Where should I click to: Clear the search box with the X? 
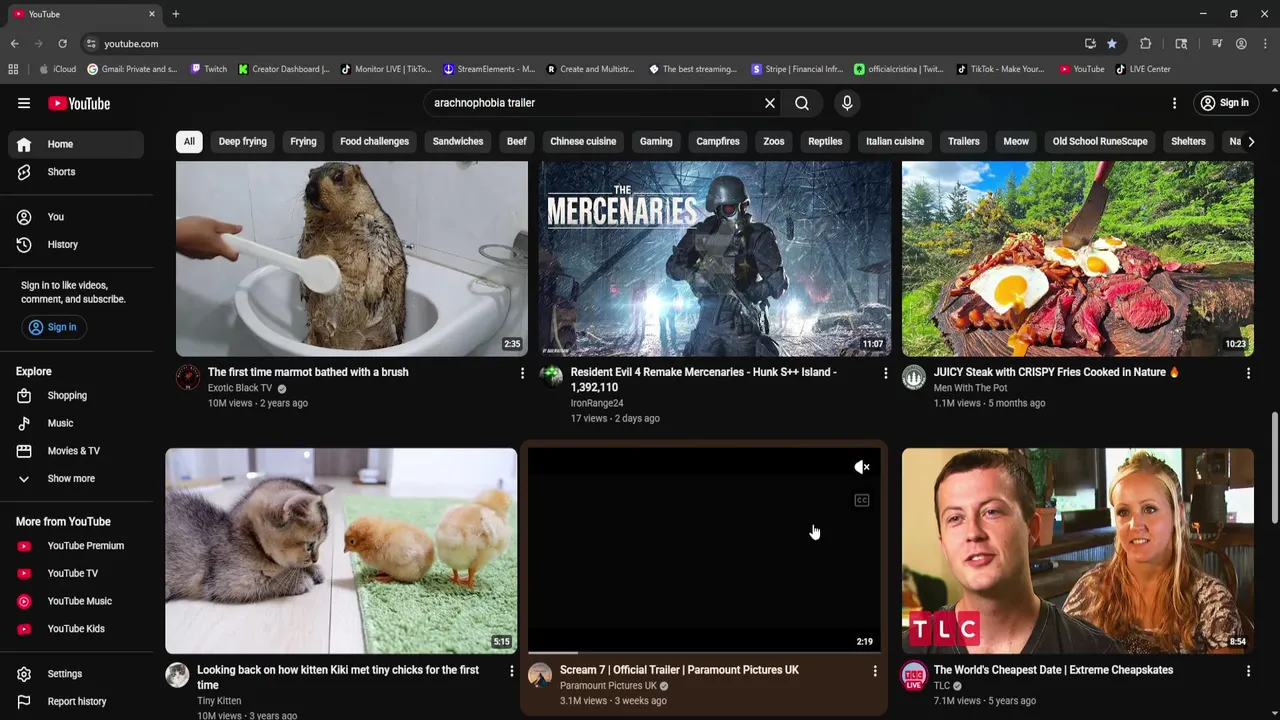pos(770,103)
